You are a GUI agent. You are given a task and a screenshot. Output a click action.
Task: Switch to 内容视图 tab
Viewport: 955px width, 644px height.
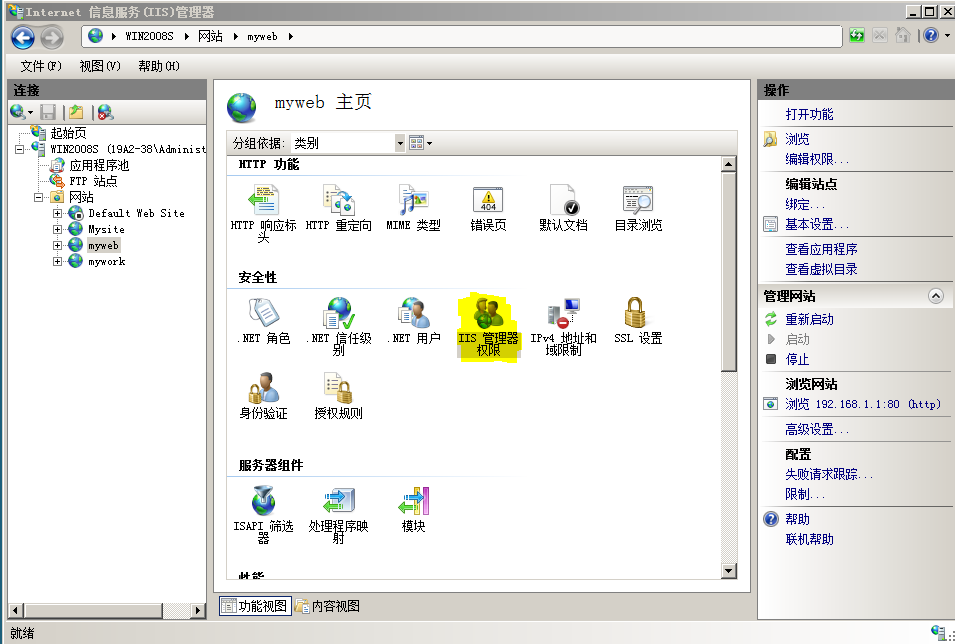tap(328, 606)
